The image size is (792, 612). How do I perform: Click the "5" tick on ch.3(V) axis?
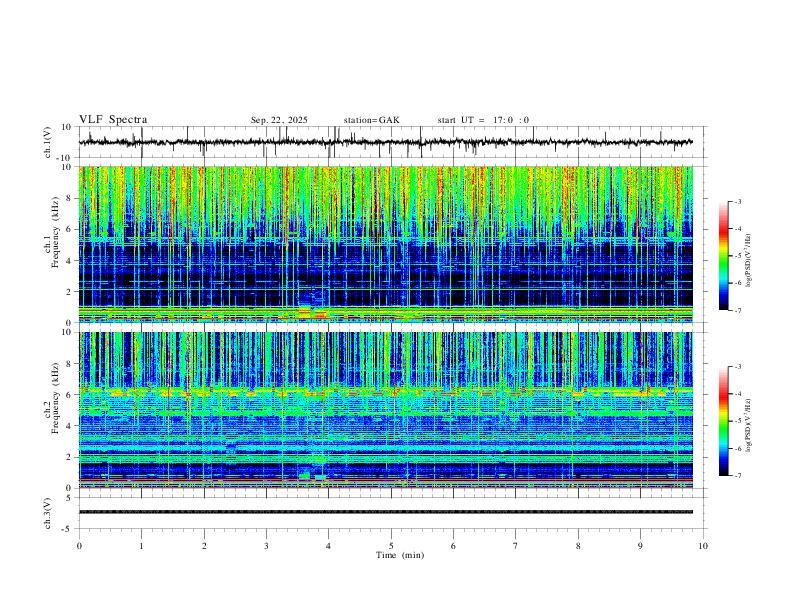69,498
